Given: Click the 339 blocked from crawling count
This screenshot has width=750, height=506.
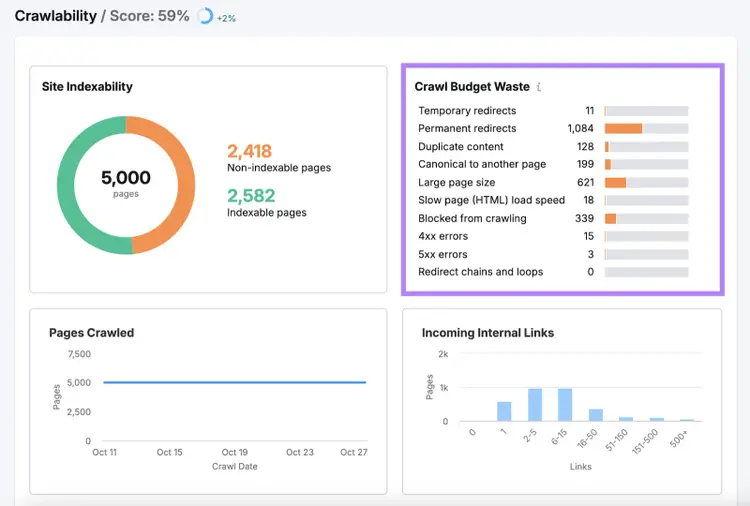Looking at the screenshot, I should [585, 219].
